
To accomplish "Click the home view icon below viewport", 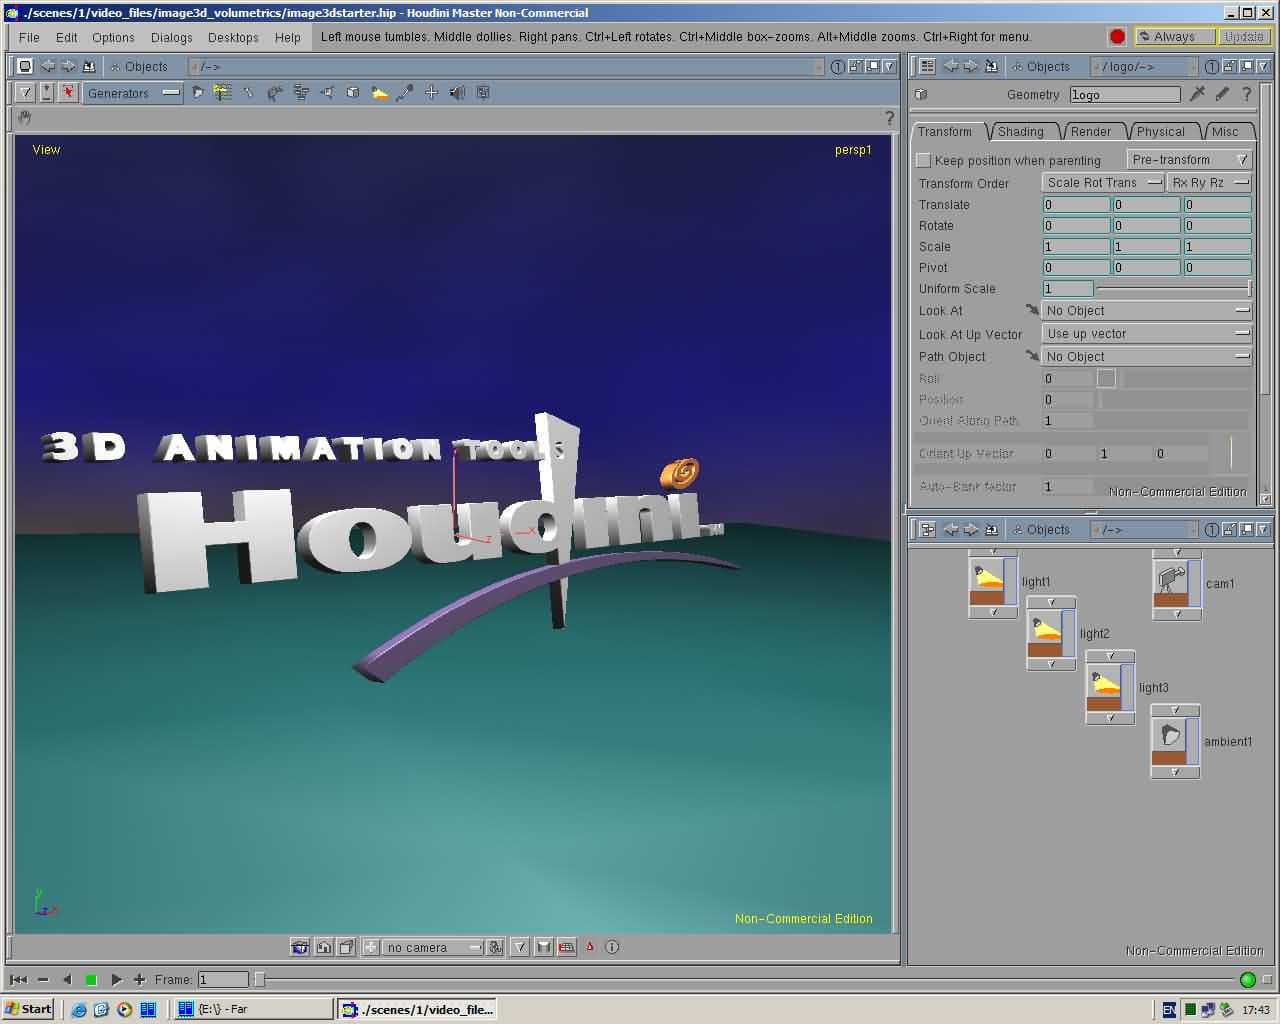I will [x=323, y=947].
